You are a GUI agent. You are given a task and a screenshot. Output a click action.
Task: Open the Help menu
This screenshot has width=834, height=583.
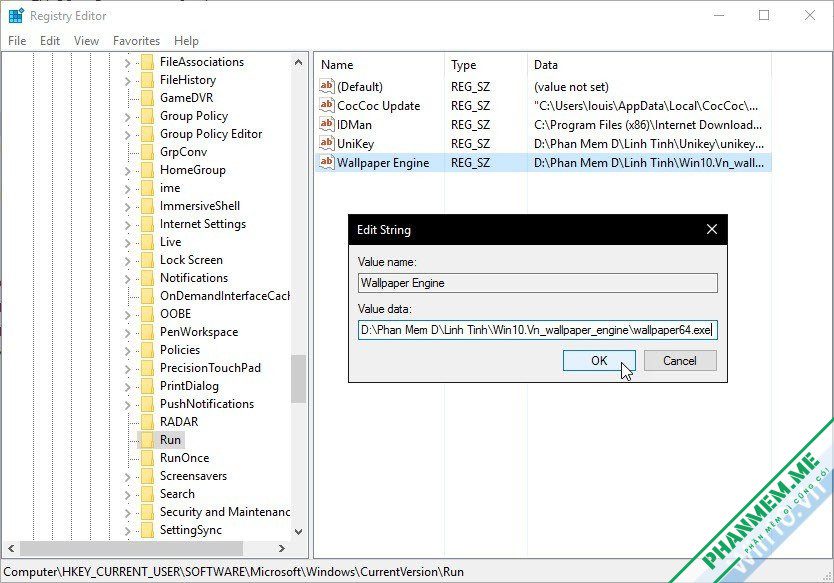pos(186,41)
